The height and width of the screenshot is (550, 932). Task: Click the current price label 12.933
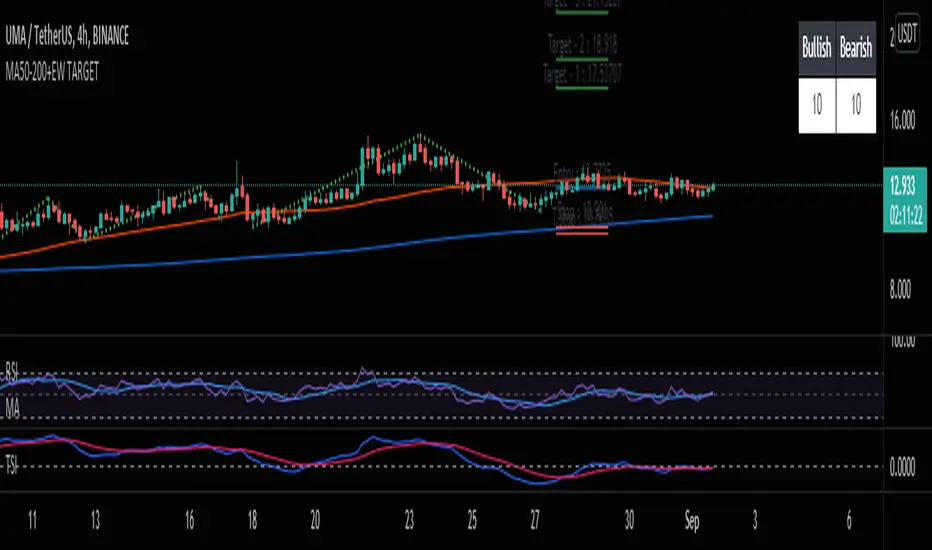(x=902, y=187)
